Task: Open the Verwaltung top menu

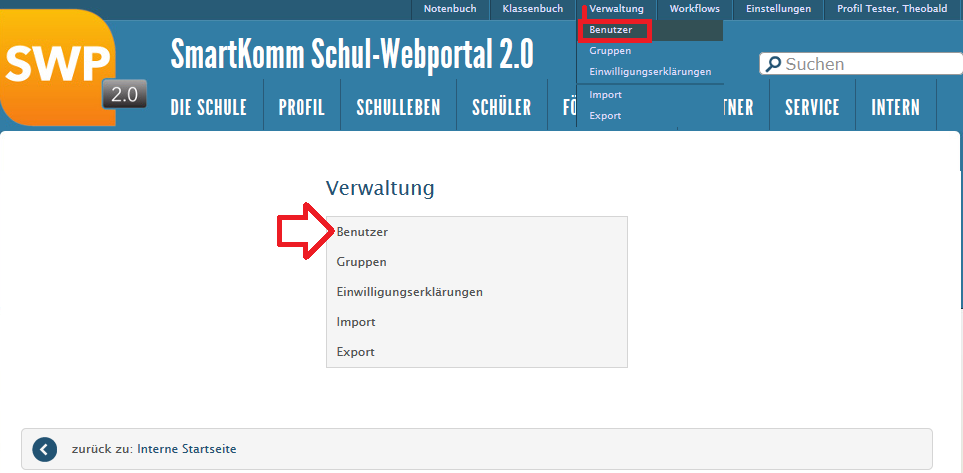Action: pos(616,9)
